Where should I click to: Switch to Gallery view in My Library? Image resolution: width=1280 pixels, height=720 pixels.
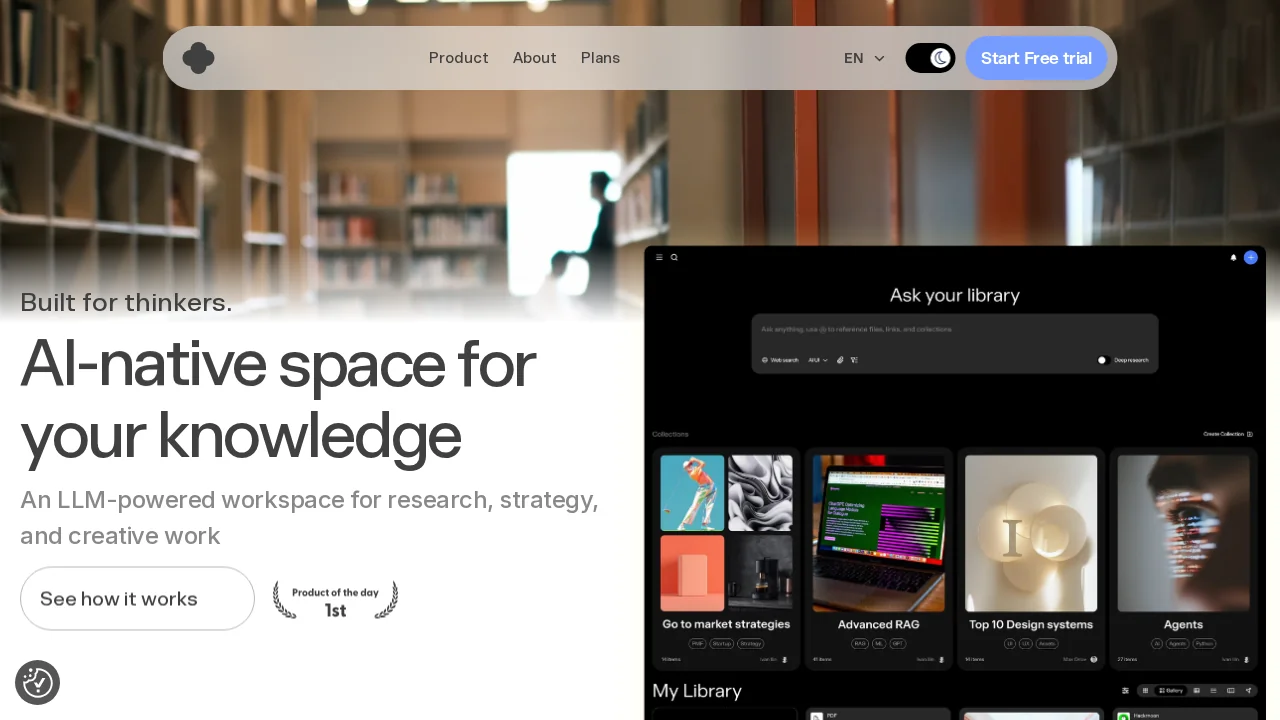point(1170,691)
